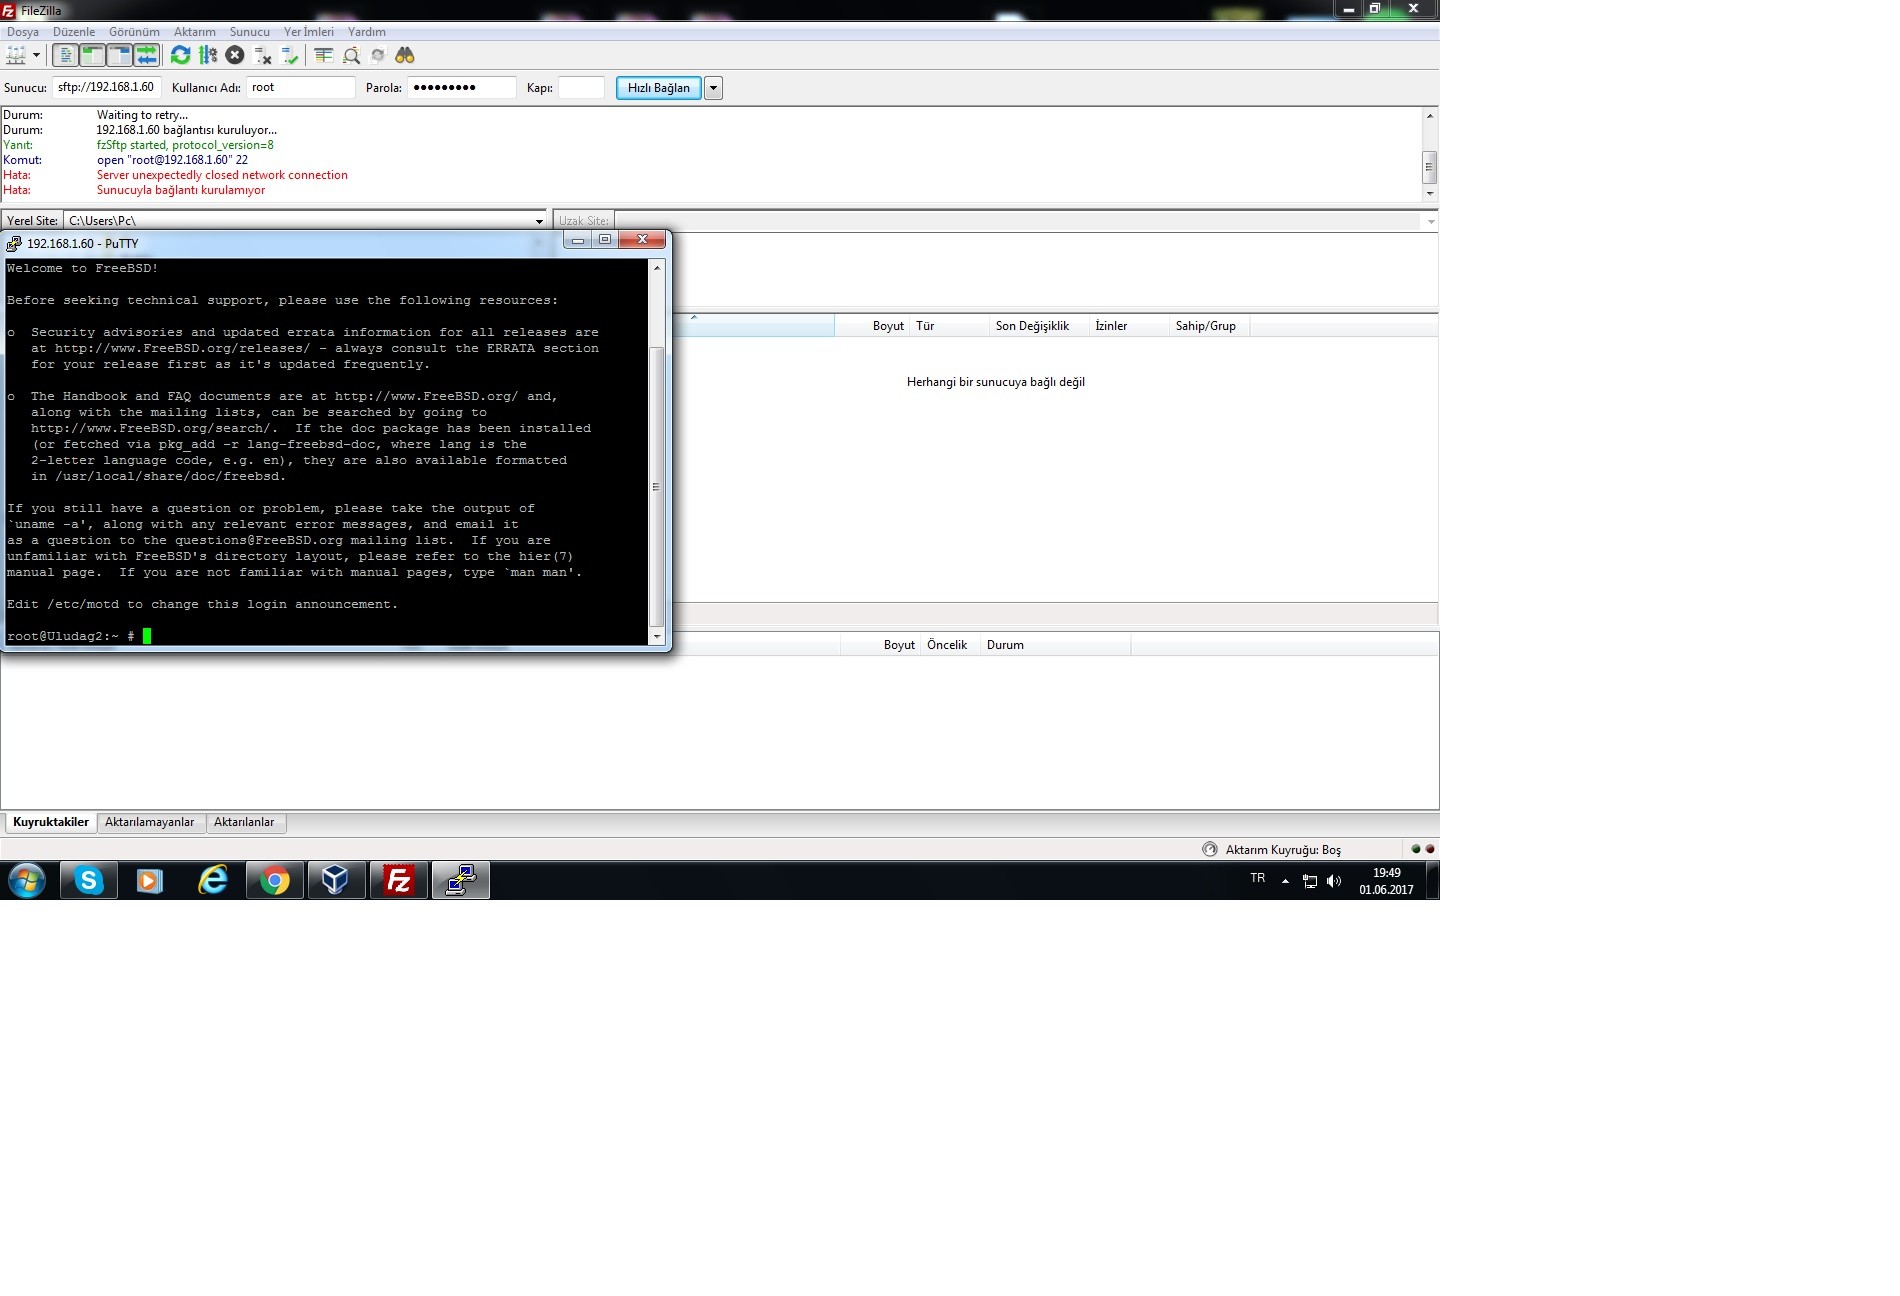Toggle synchronized browsing
The width and height of the screenshot is (1900, 1296).
(378, 56)
